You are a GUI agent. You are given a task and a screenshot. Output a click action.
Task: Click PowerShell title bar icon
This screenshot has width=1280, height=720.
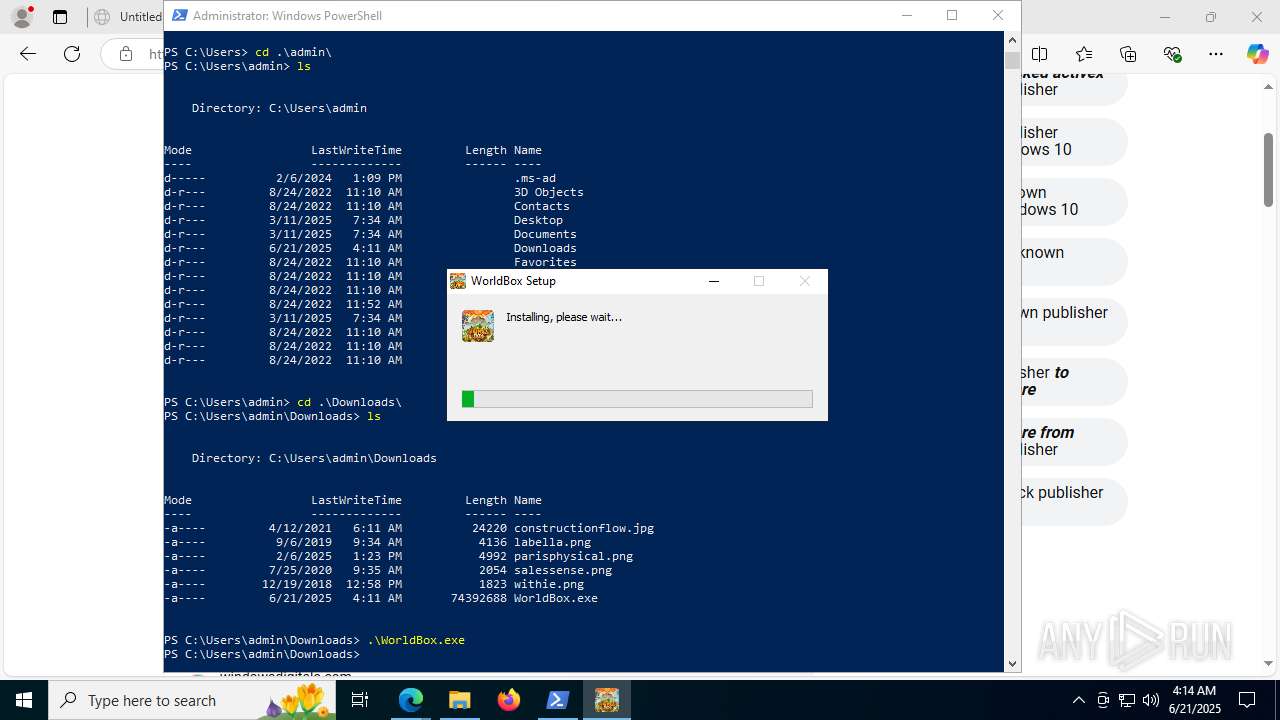click(179, 15)
